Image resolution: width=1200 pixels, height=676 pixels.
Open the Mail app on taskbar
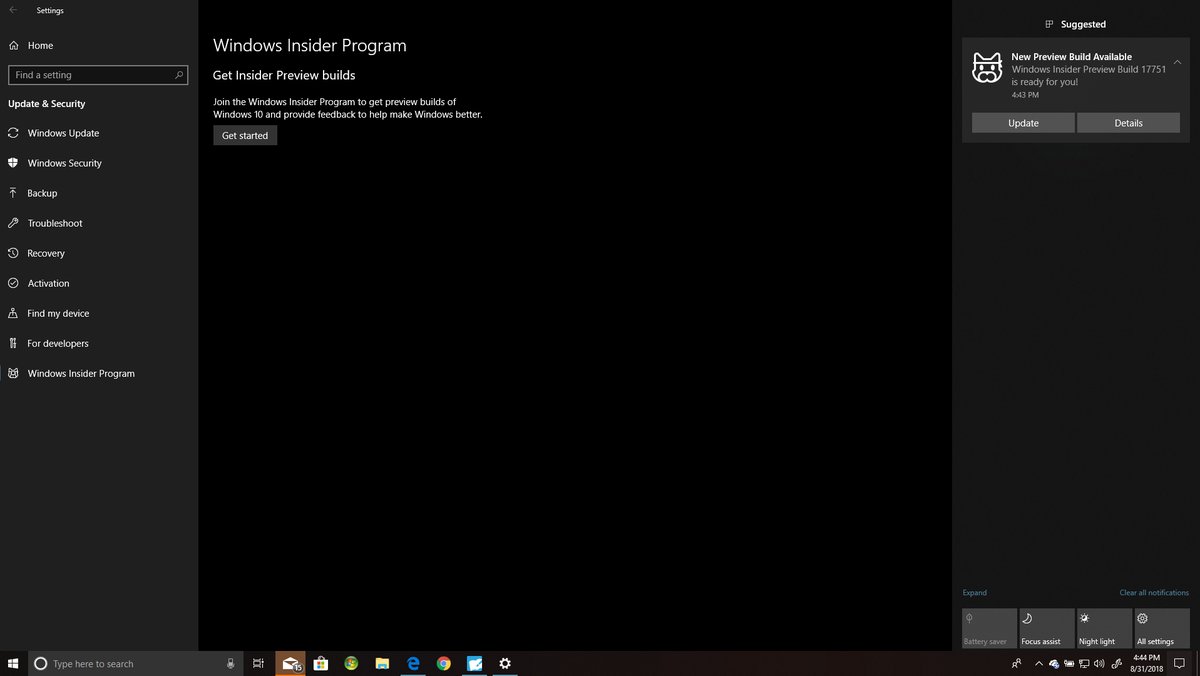291,663
